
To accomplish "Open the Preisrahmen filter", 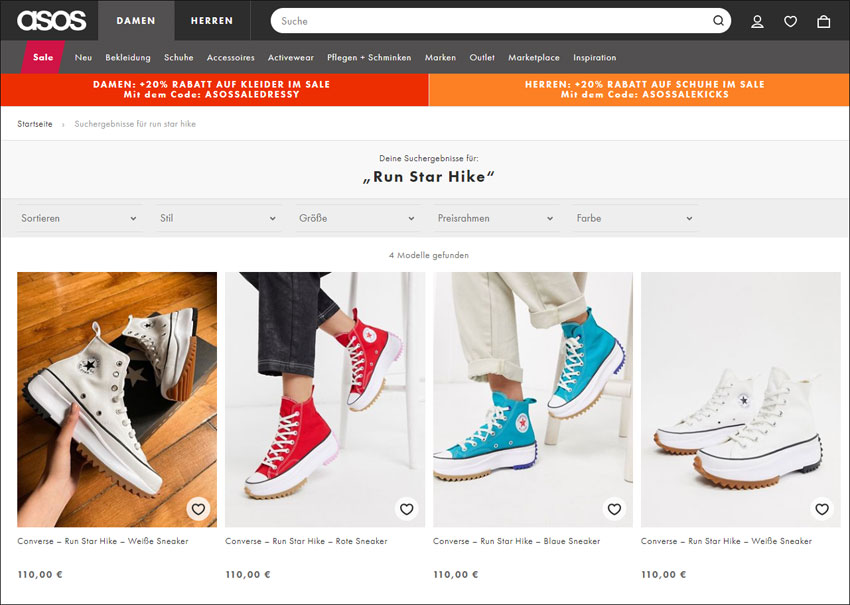I will click(495, 218).
